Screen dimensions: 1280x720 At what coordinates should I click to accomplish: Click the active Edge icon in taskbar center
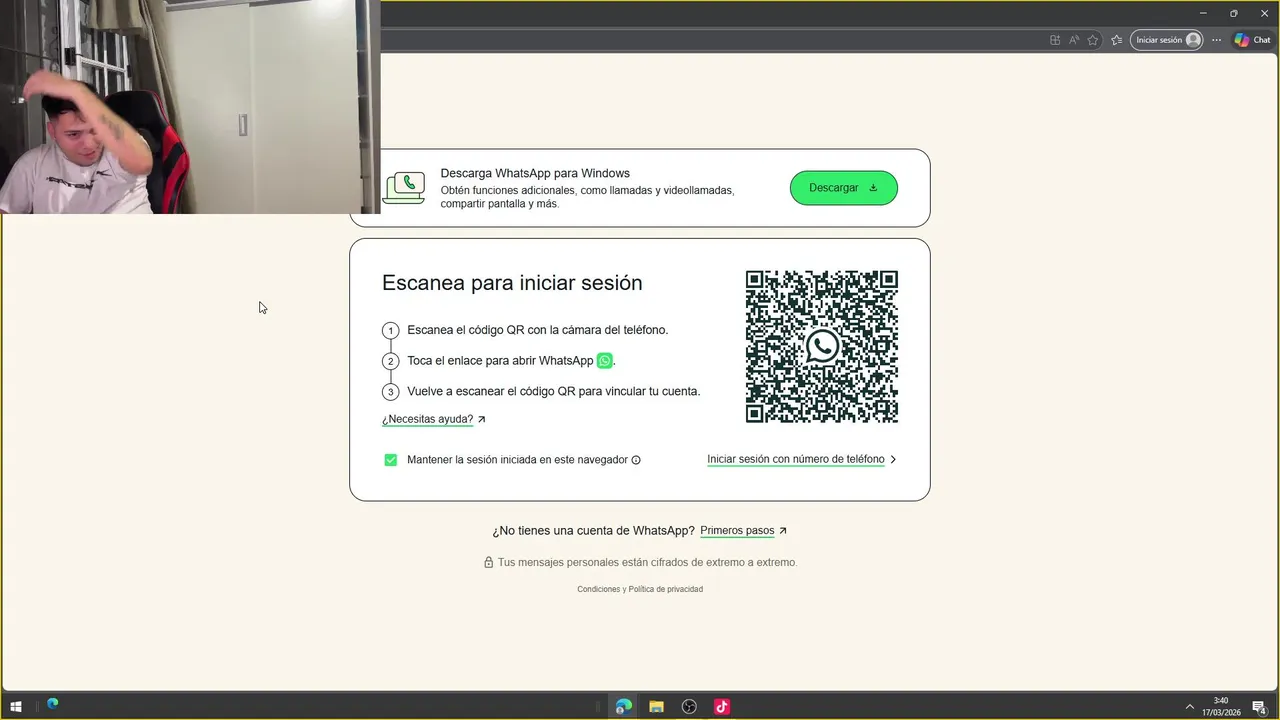click(623, 706)
